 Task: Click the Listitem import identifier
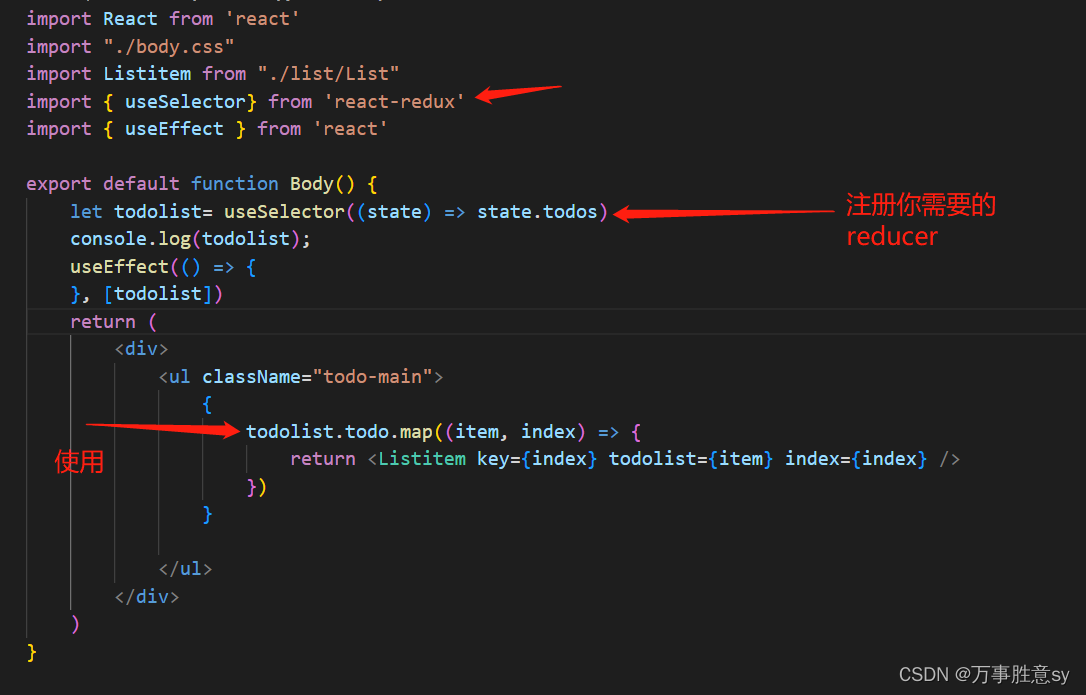(x=147, y=73)
